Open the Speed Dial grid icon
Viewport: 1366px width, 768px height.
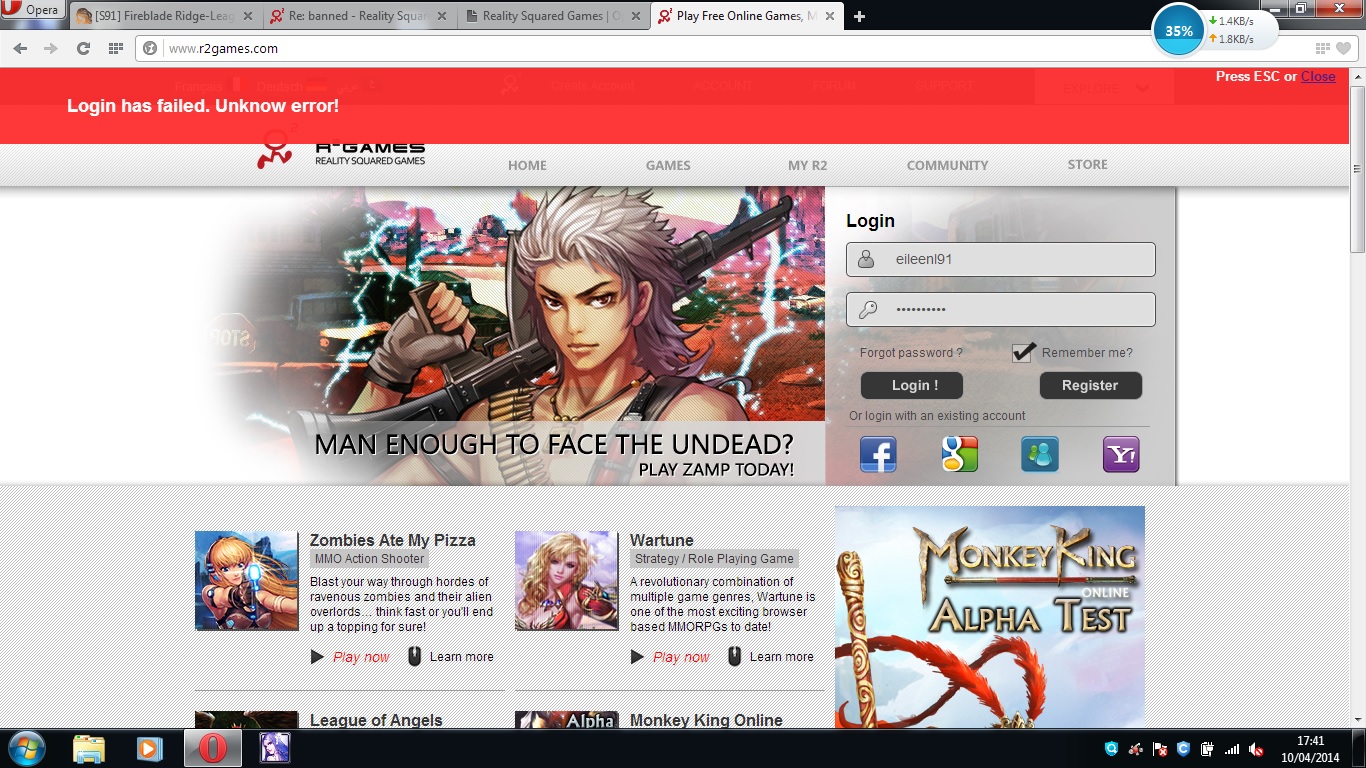pyautogui.click(x=116, y=48)
